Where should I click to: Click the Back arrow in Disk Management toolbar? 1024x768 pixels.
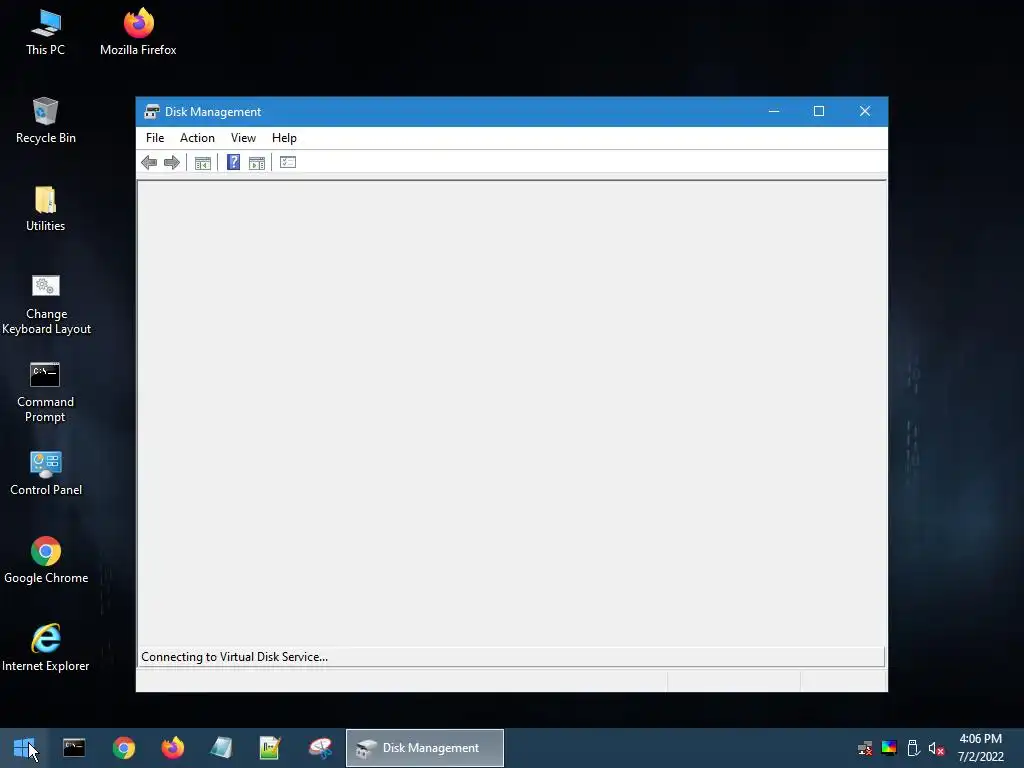(149, 163)
